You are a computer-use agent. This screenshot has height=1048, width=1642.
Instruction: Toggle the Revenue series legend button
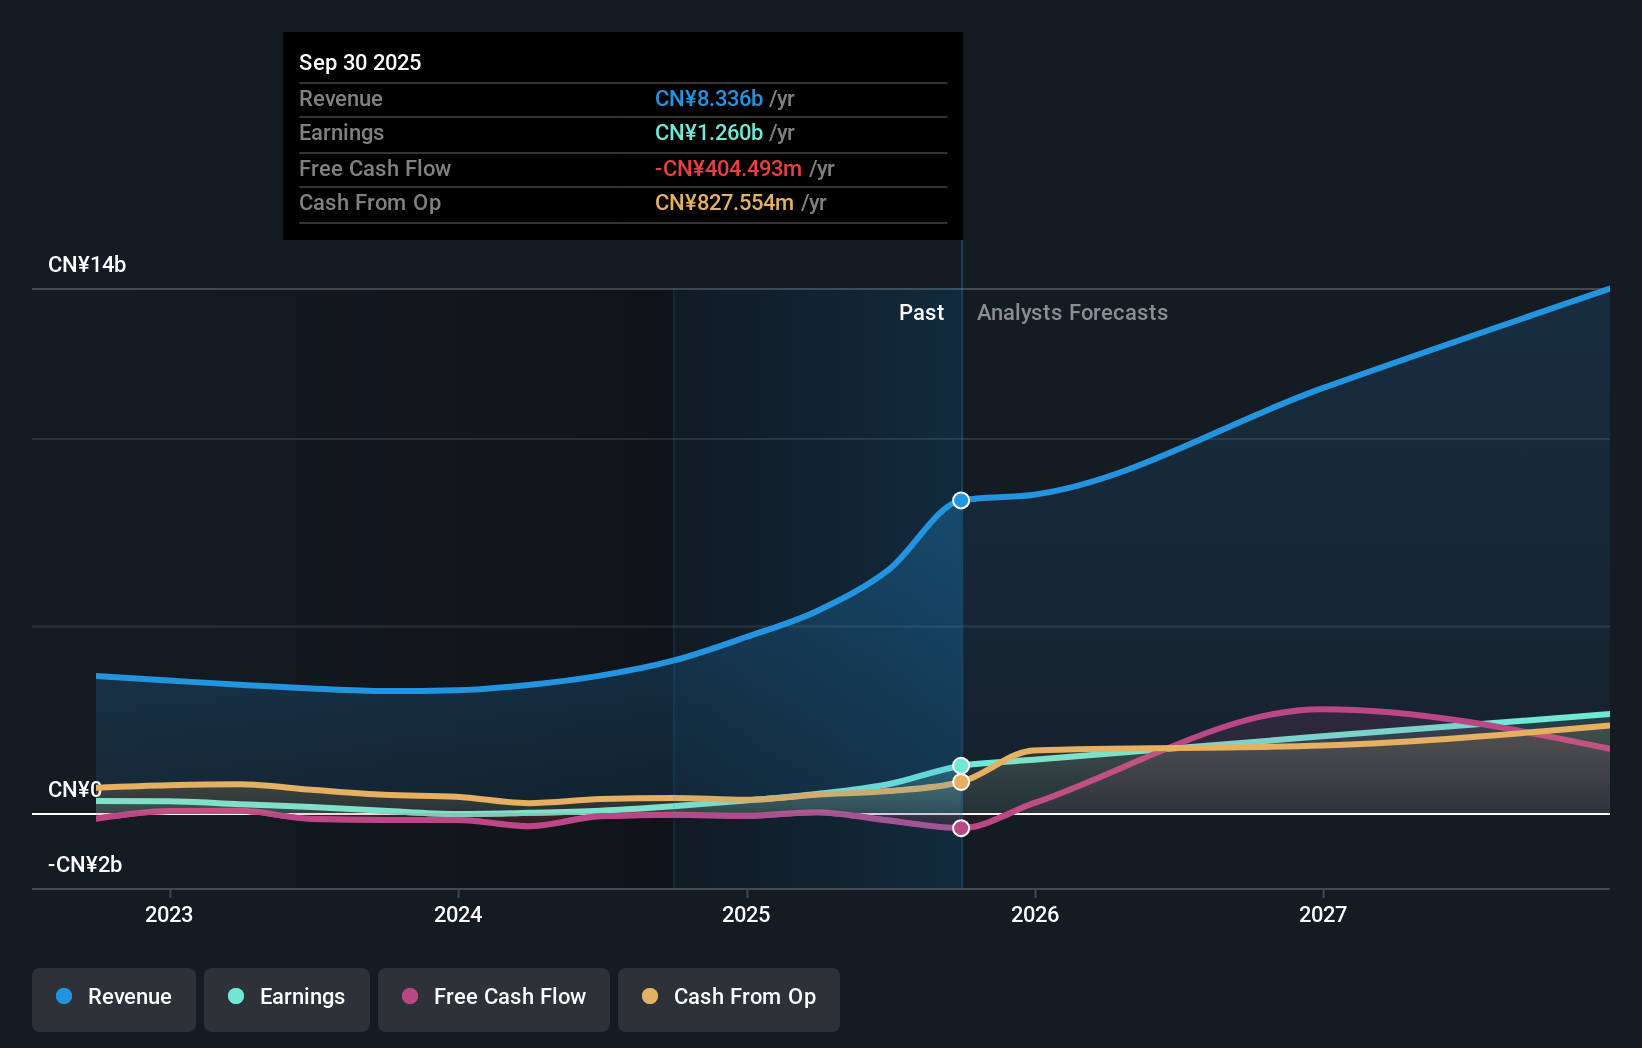coord(114,997)
